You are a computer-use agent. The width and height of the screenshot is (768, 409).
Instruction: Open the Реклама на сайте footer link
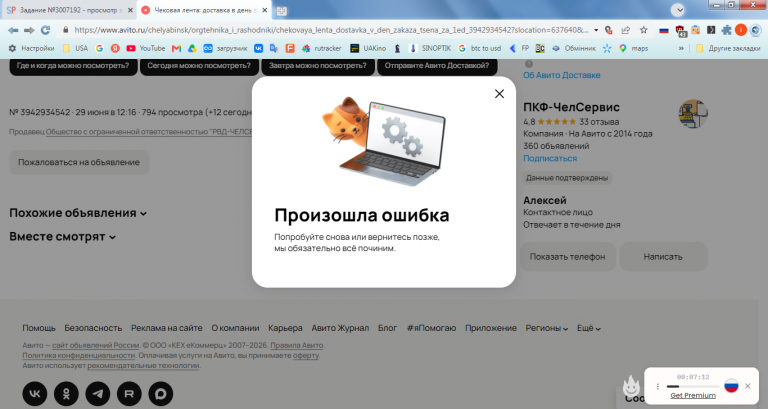pos(167,328)
